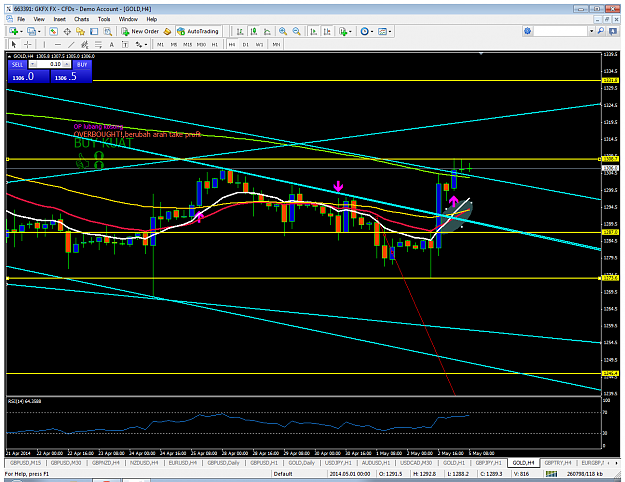The image size is (625, 482).
Task: Choose the trendline drawing tool
Action: pyautogui.click(x=71, y=44)
